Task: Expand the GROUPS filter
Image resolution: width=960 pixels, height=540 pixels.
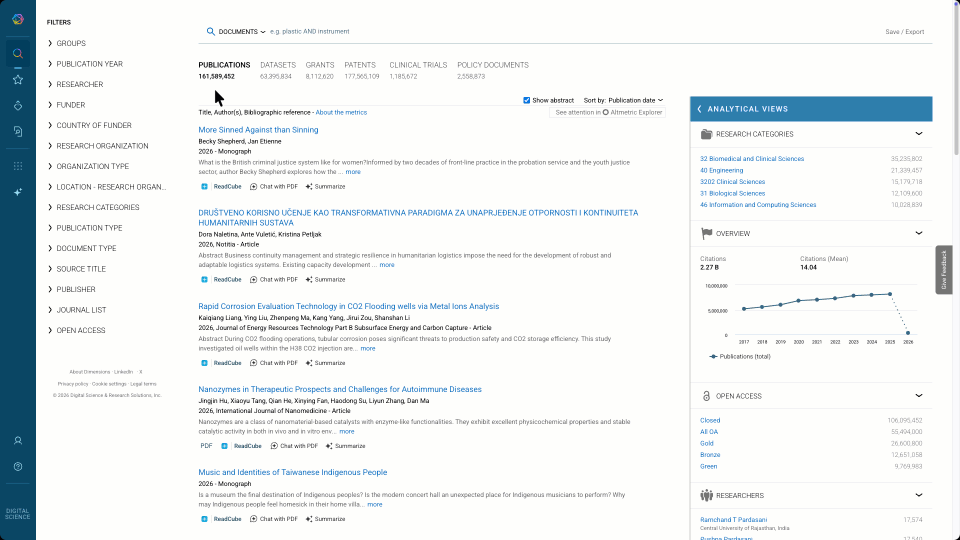Action: coord(67,43)
